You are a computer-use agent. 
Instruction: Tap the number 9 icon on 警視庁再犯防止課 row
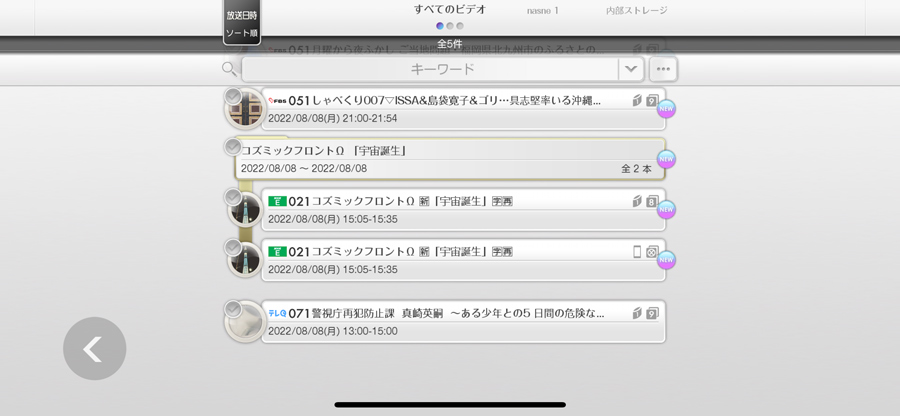[x=652, y=313]
